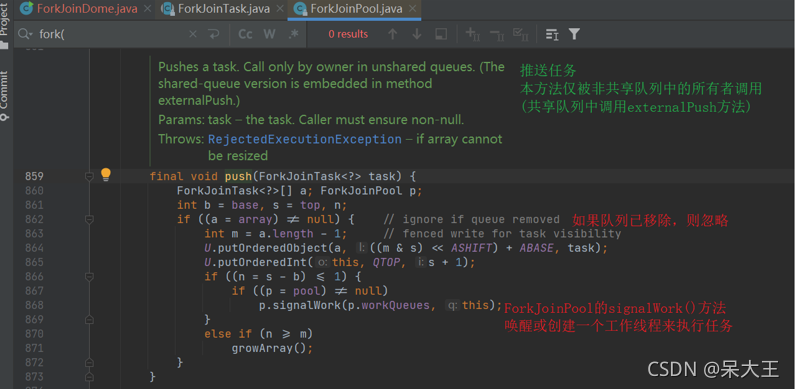Unselect occurrence icon in find bar

(x=497, y=34)
